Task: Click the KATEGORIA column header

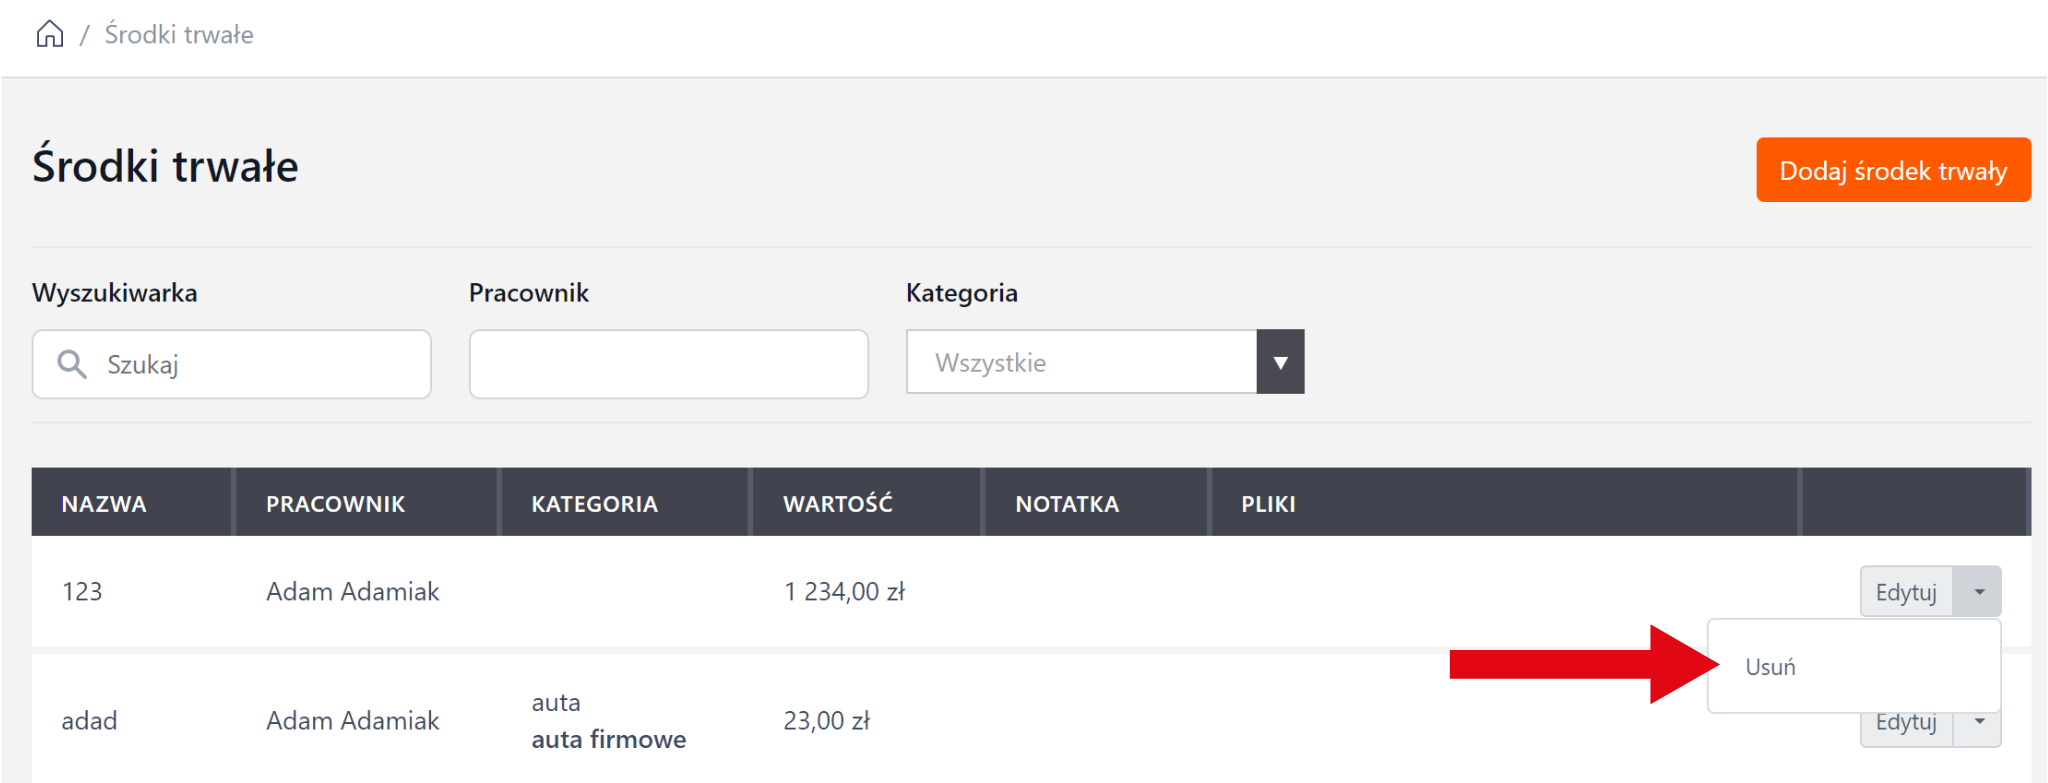Action: (594, 504)
